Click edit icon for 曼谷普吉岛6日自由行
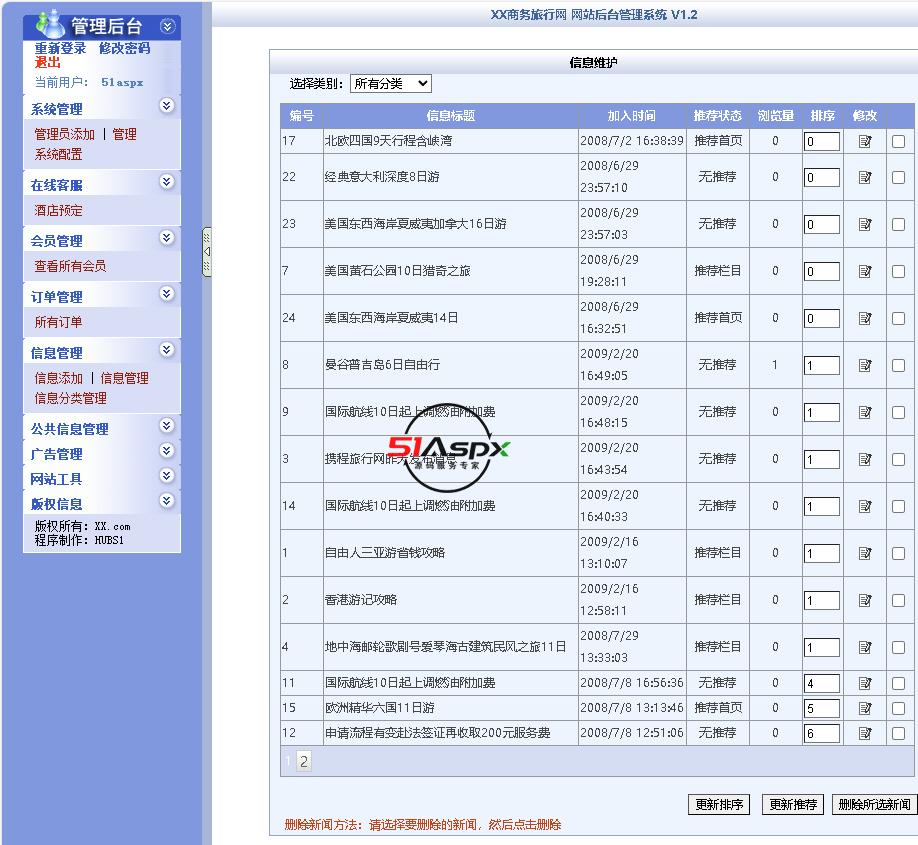 coord(865,365)
